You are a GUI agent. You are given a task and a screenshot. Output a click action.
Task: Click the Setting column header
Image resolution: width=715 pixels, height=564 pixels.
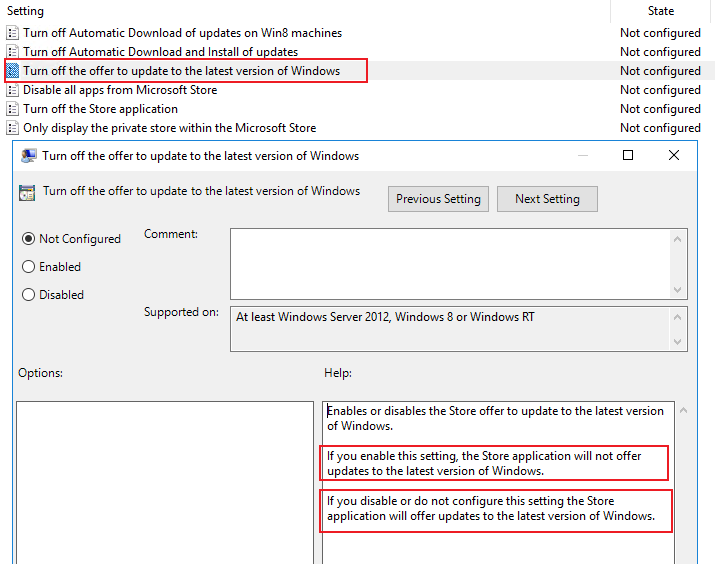[305, 11]
